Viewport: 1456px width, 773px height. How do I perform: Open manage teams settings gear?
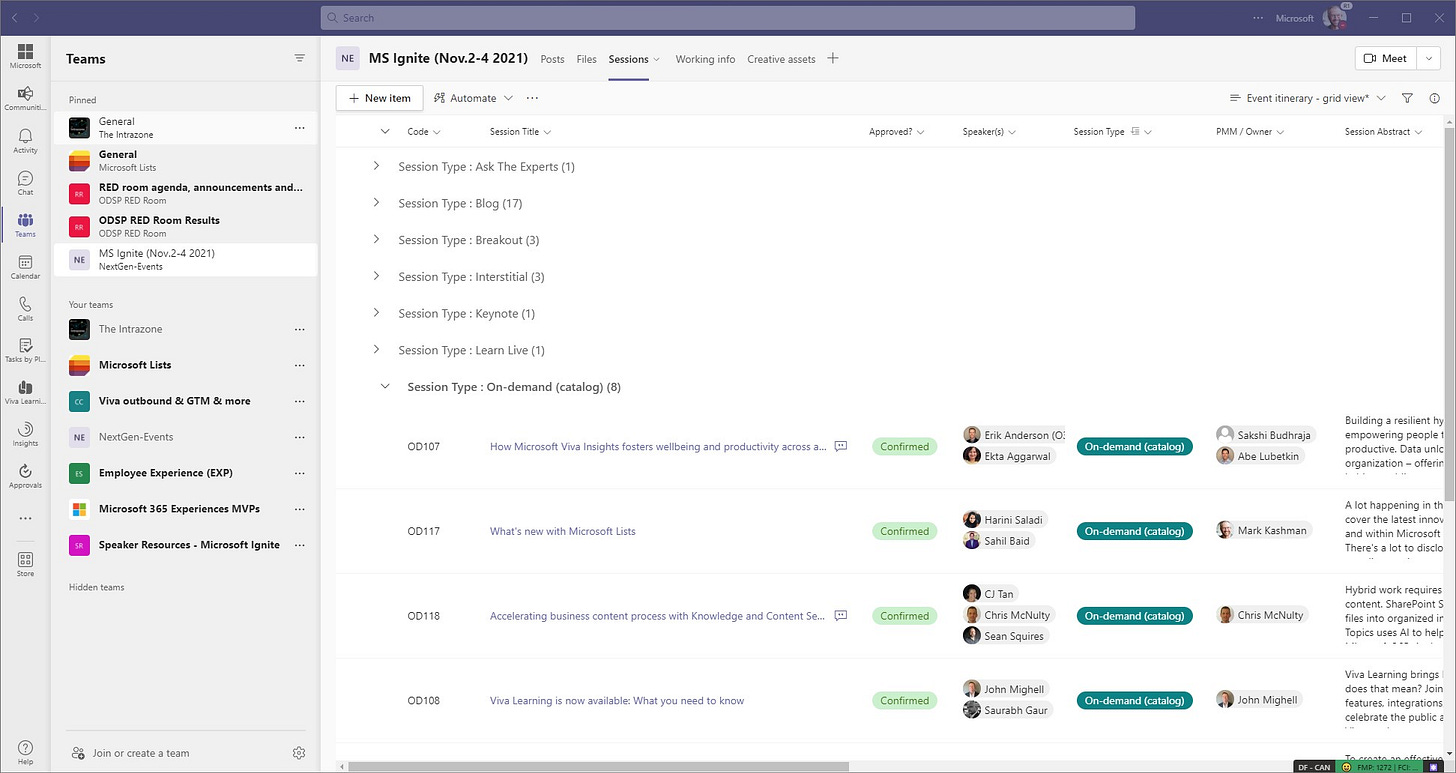298,753
